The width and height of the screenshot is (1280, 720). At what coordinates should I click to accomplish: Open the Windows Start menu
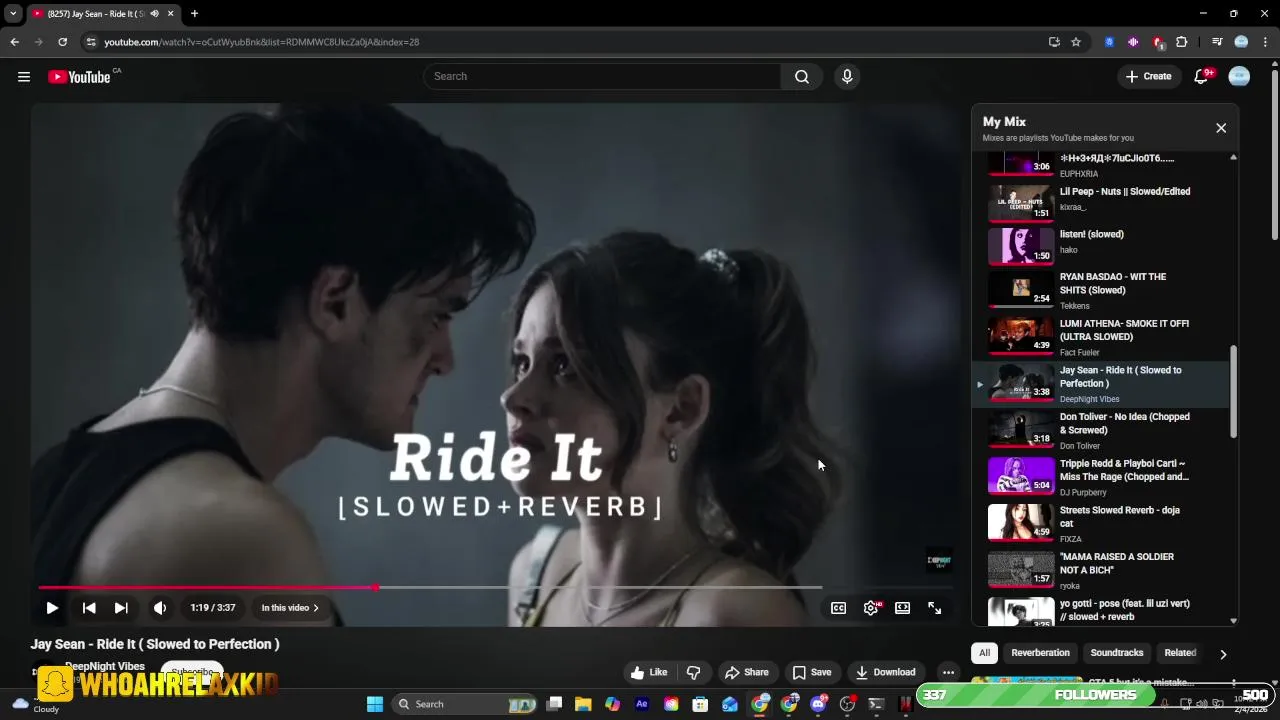(375, 704)
